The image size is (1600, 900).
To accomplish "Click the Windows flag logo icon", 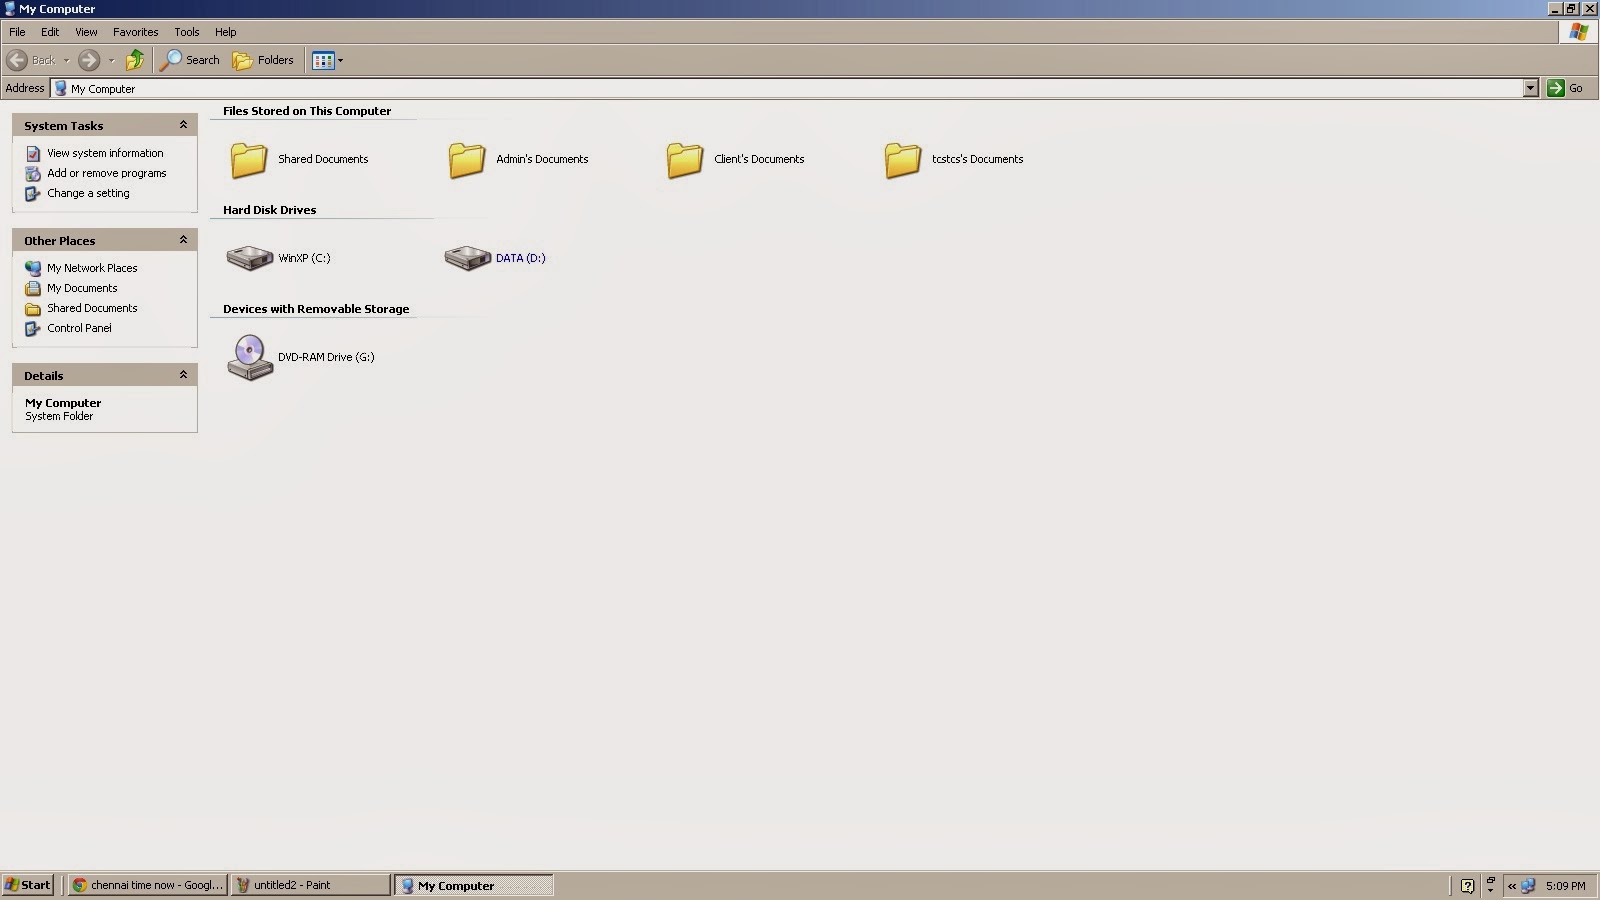I will coord(1579,32).
